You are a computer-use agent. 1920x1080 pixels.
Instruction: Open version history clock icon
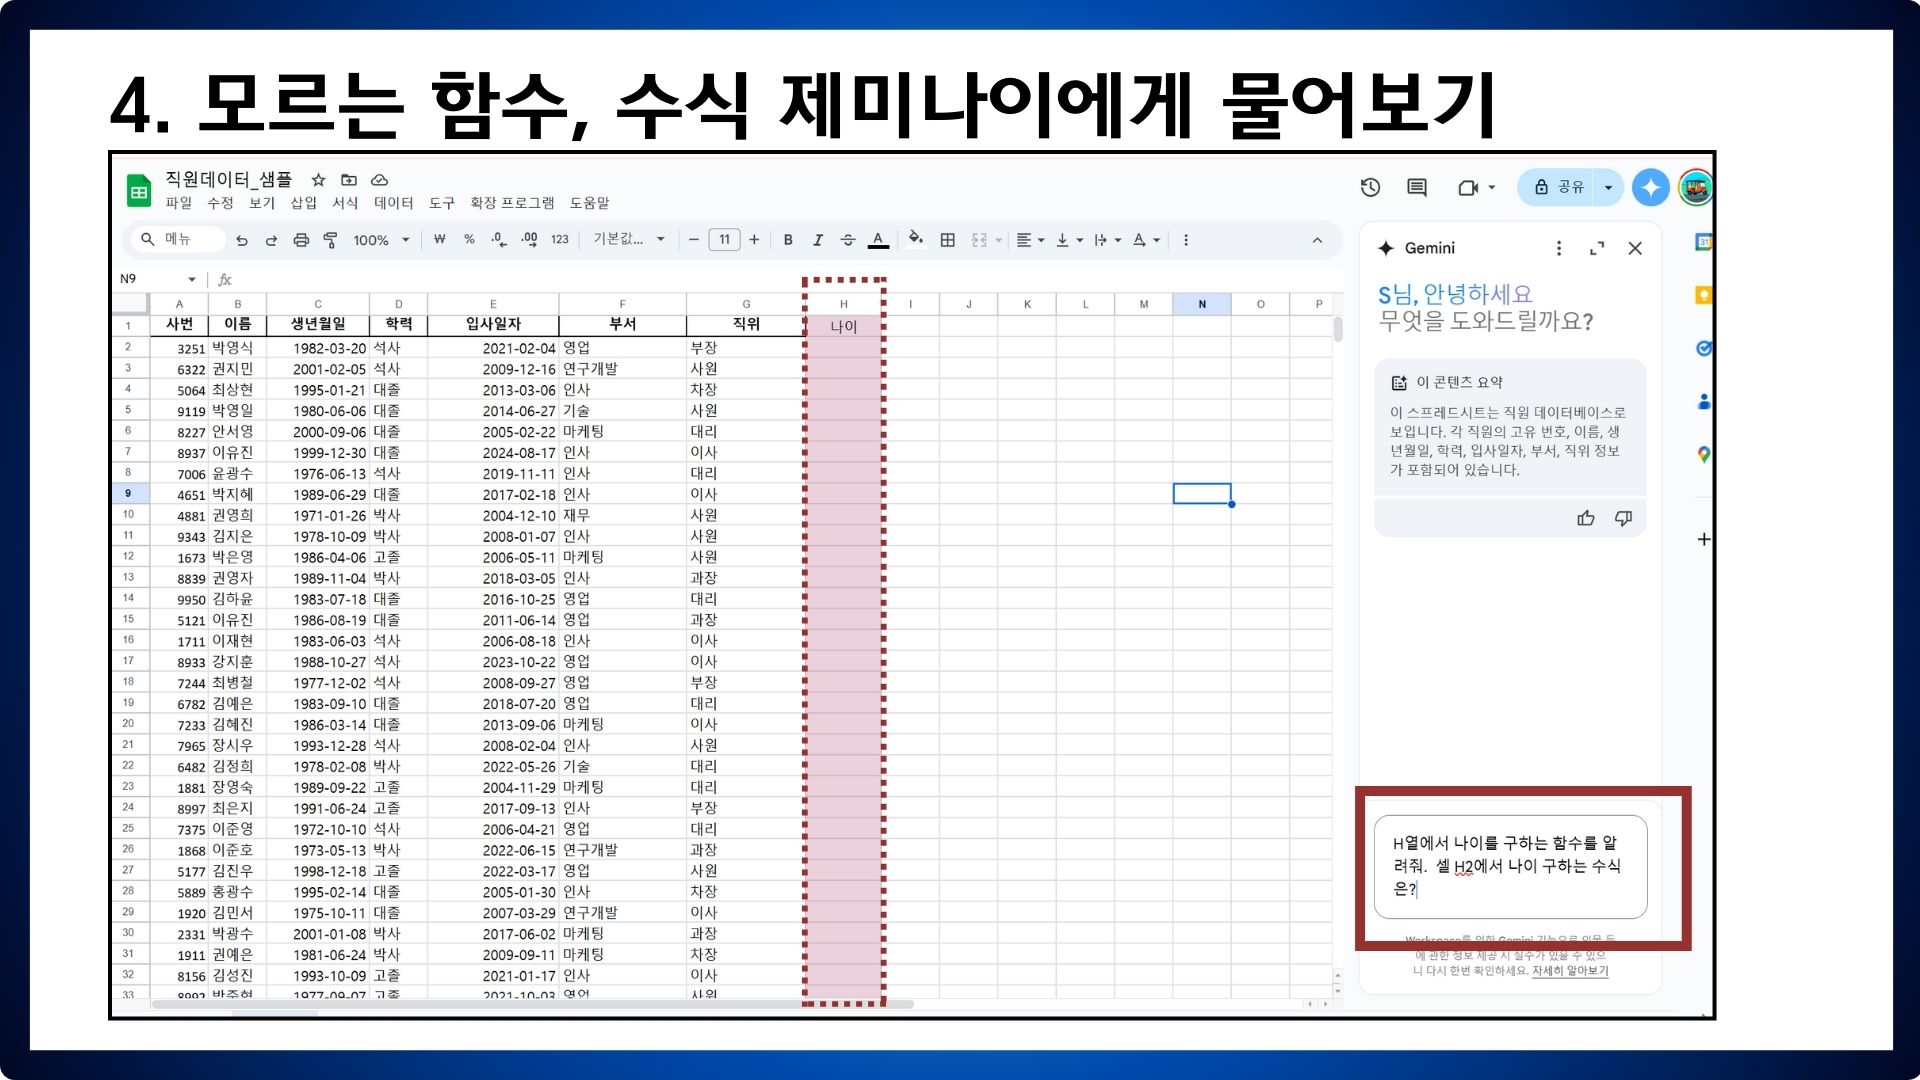[1370, 187]
